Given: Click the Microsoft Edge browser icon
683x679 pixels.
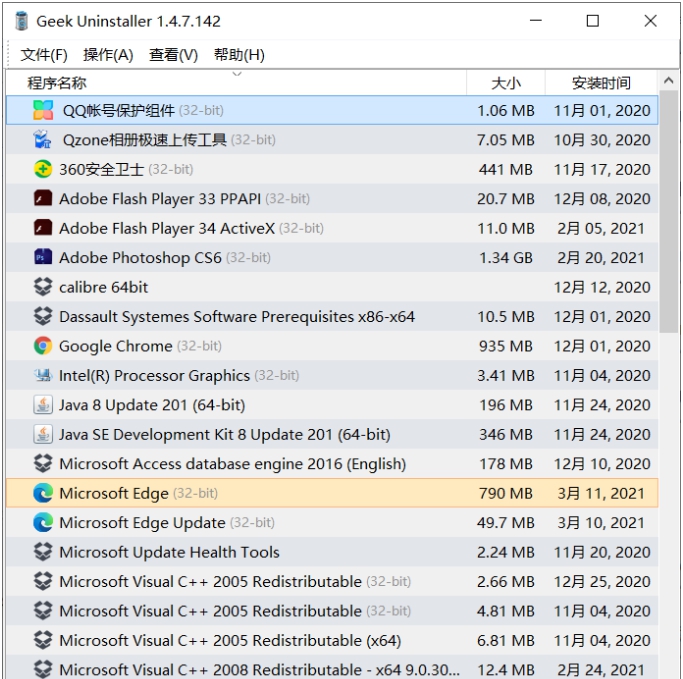Looking at the screenshot, I should tap(43, 493).
